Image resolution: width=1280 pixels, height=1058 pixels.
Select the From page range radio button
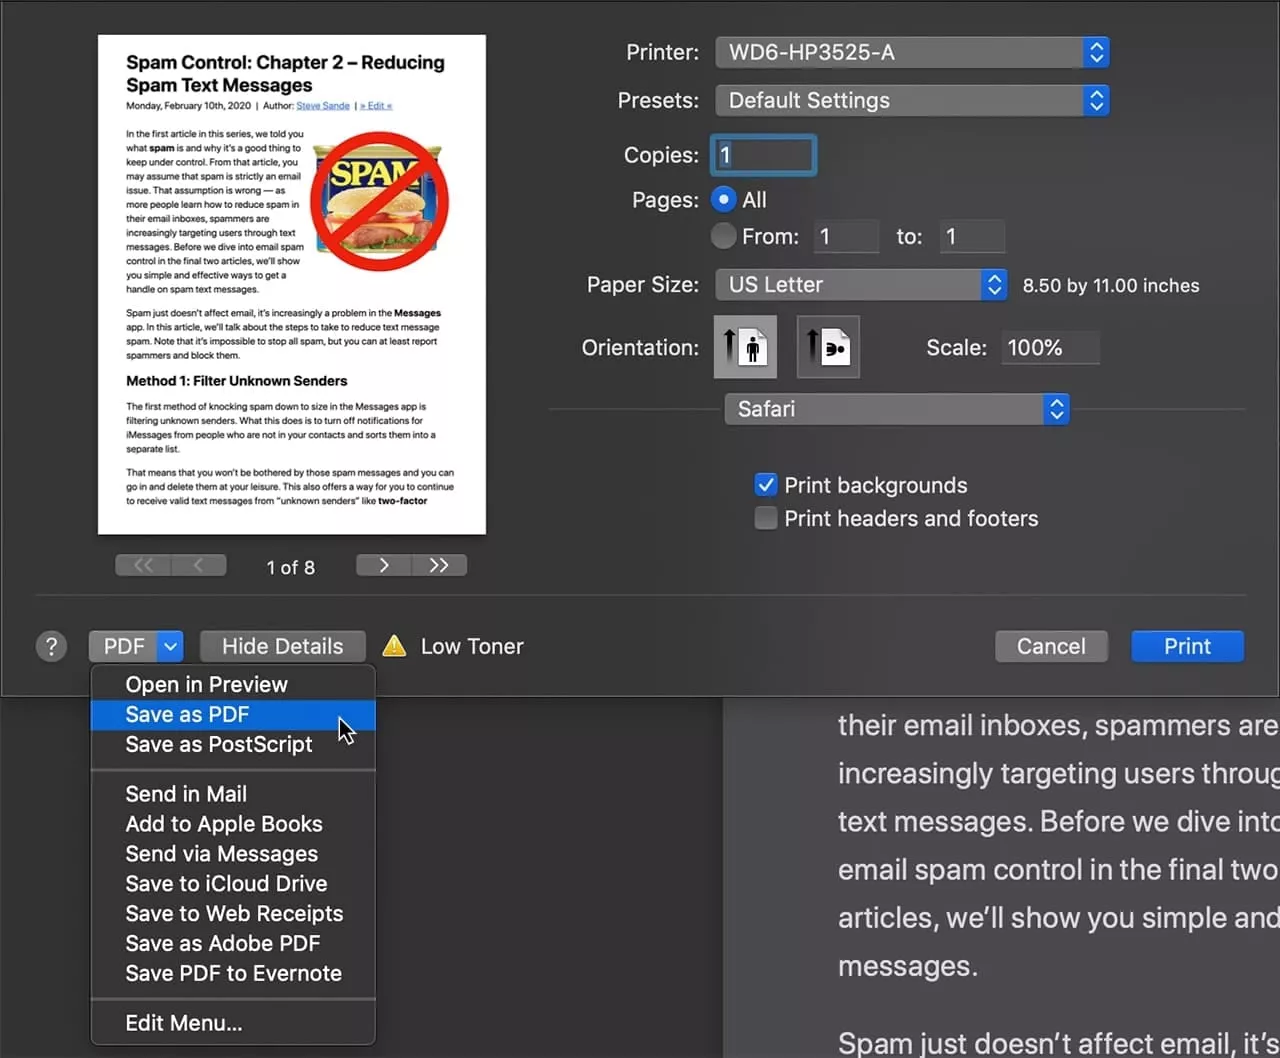(x=723, y=236)
